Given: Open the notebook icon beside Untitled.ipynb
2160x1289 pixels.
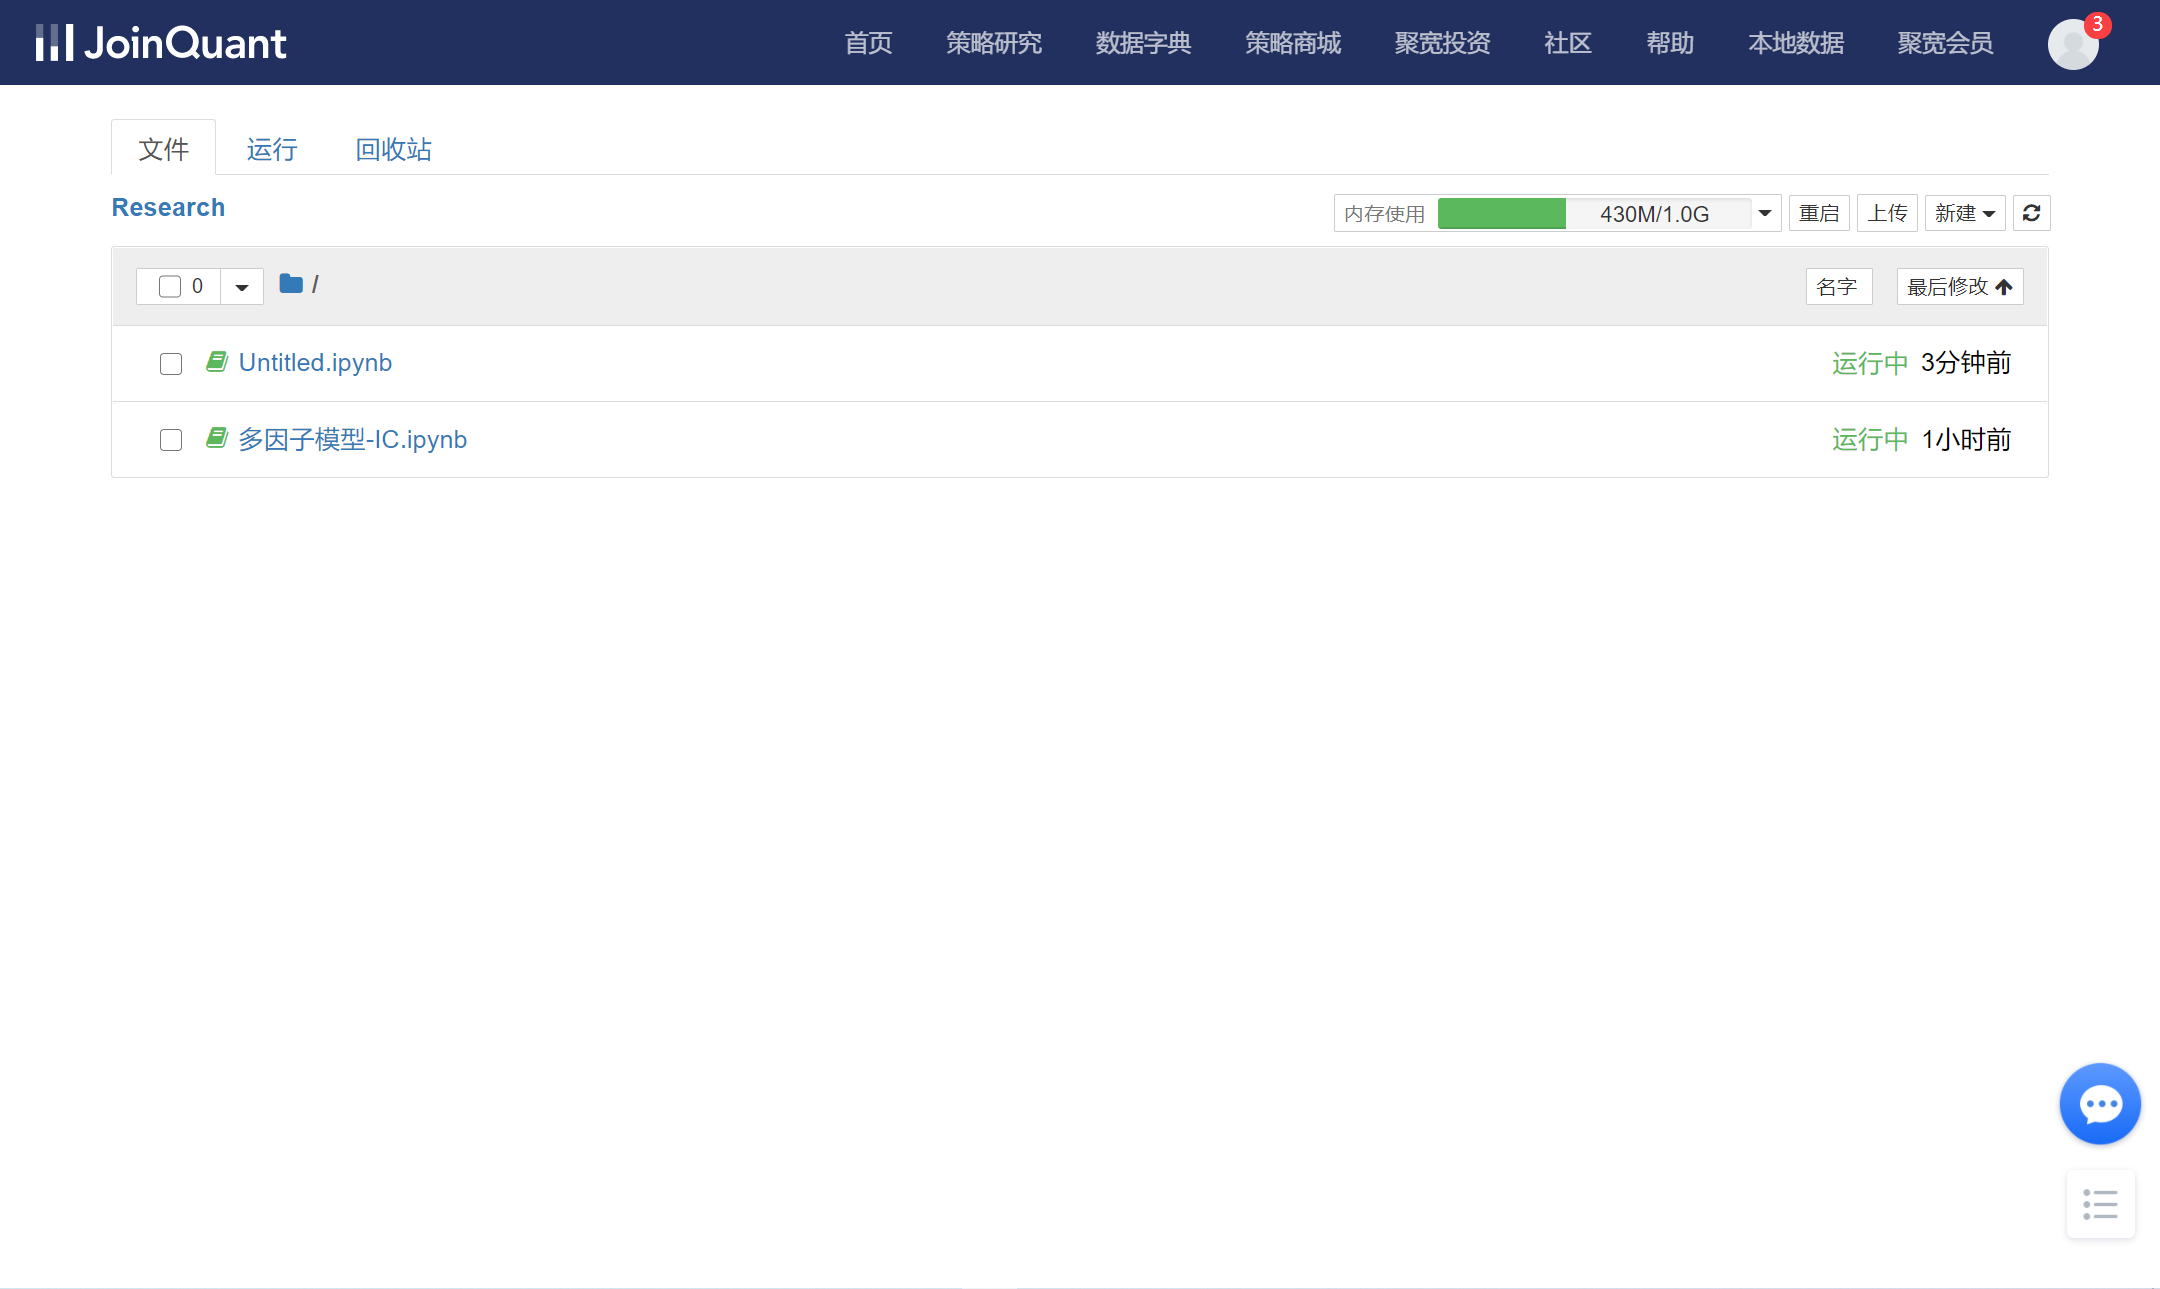Looking at the screenshot, I should click(x=217, y=362).
